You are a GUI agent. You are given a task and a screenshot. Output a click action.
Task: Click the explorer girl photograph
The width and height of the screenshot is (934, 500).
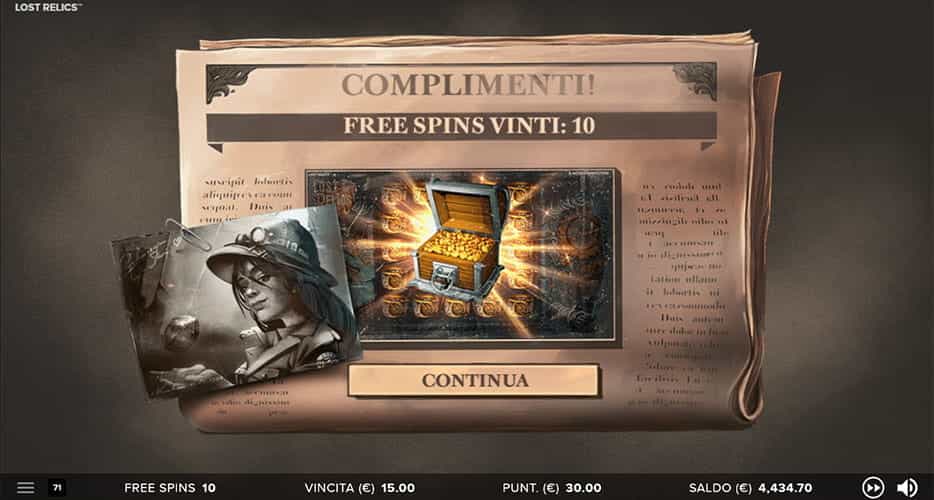click(x=237, y=300)
